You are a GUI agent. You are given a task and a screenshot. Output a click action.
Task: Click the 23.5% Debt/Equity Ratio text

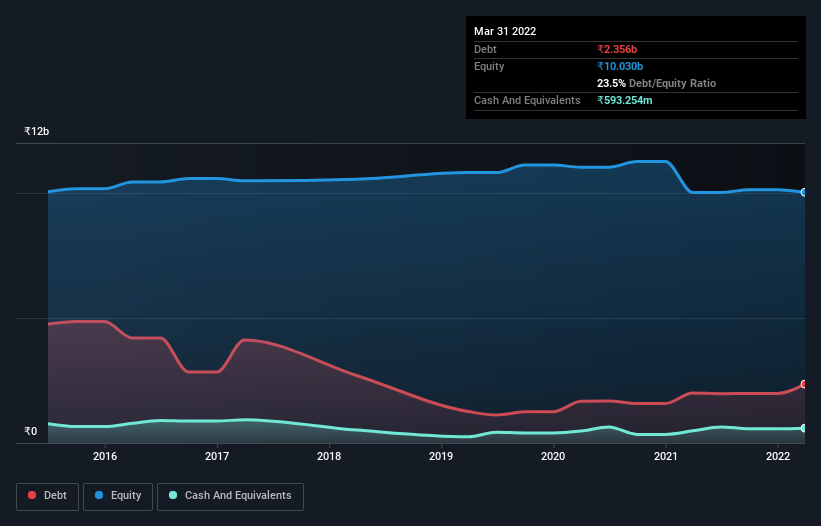pyautogui.click(x=656, y=83)
